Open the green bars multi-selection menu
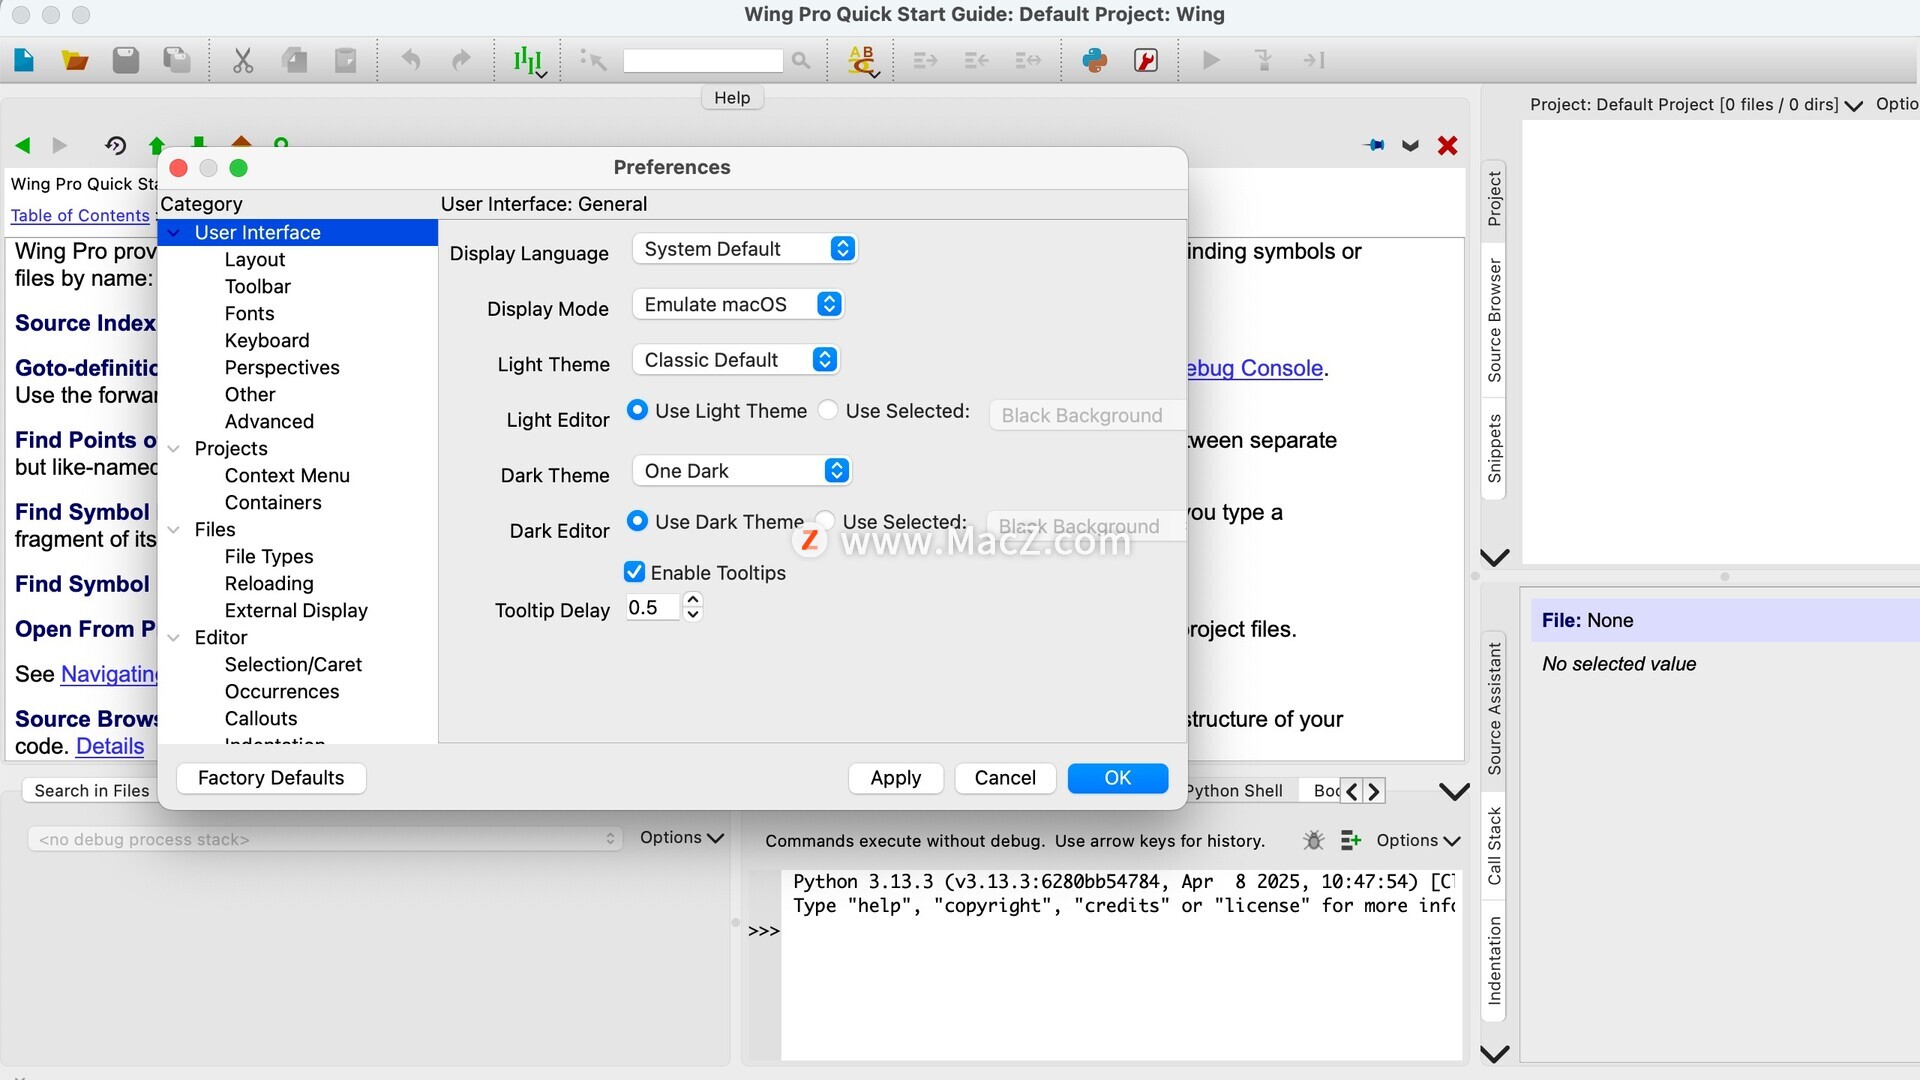 pos(529,61)
